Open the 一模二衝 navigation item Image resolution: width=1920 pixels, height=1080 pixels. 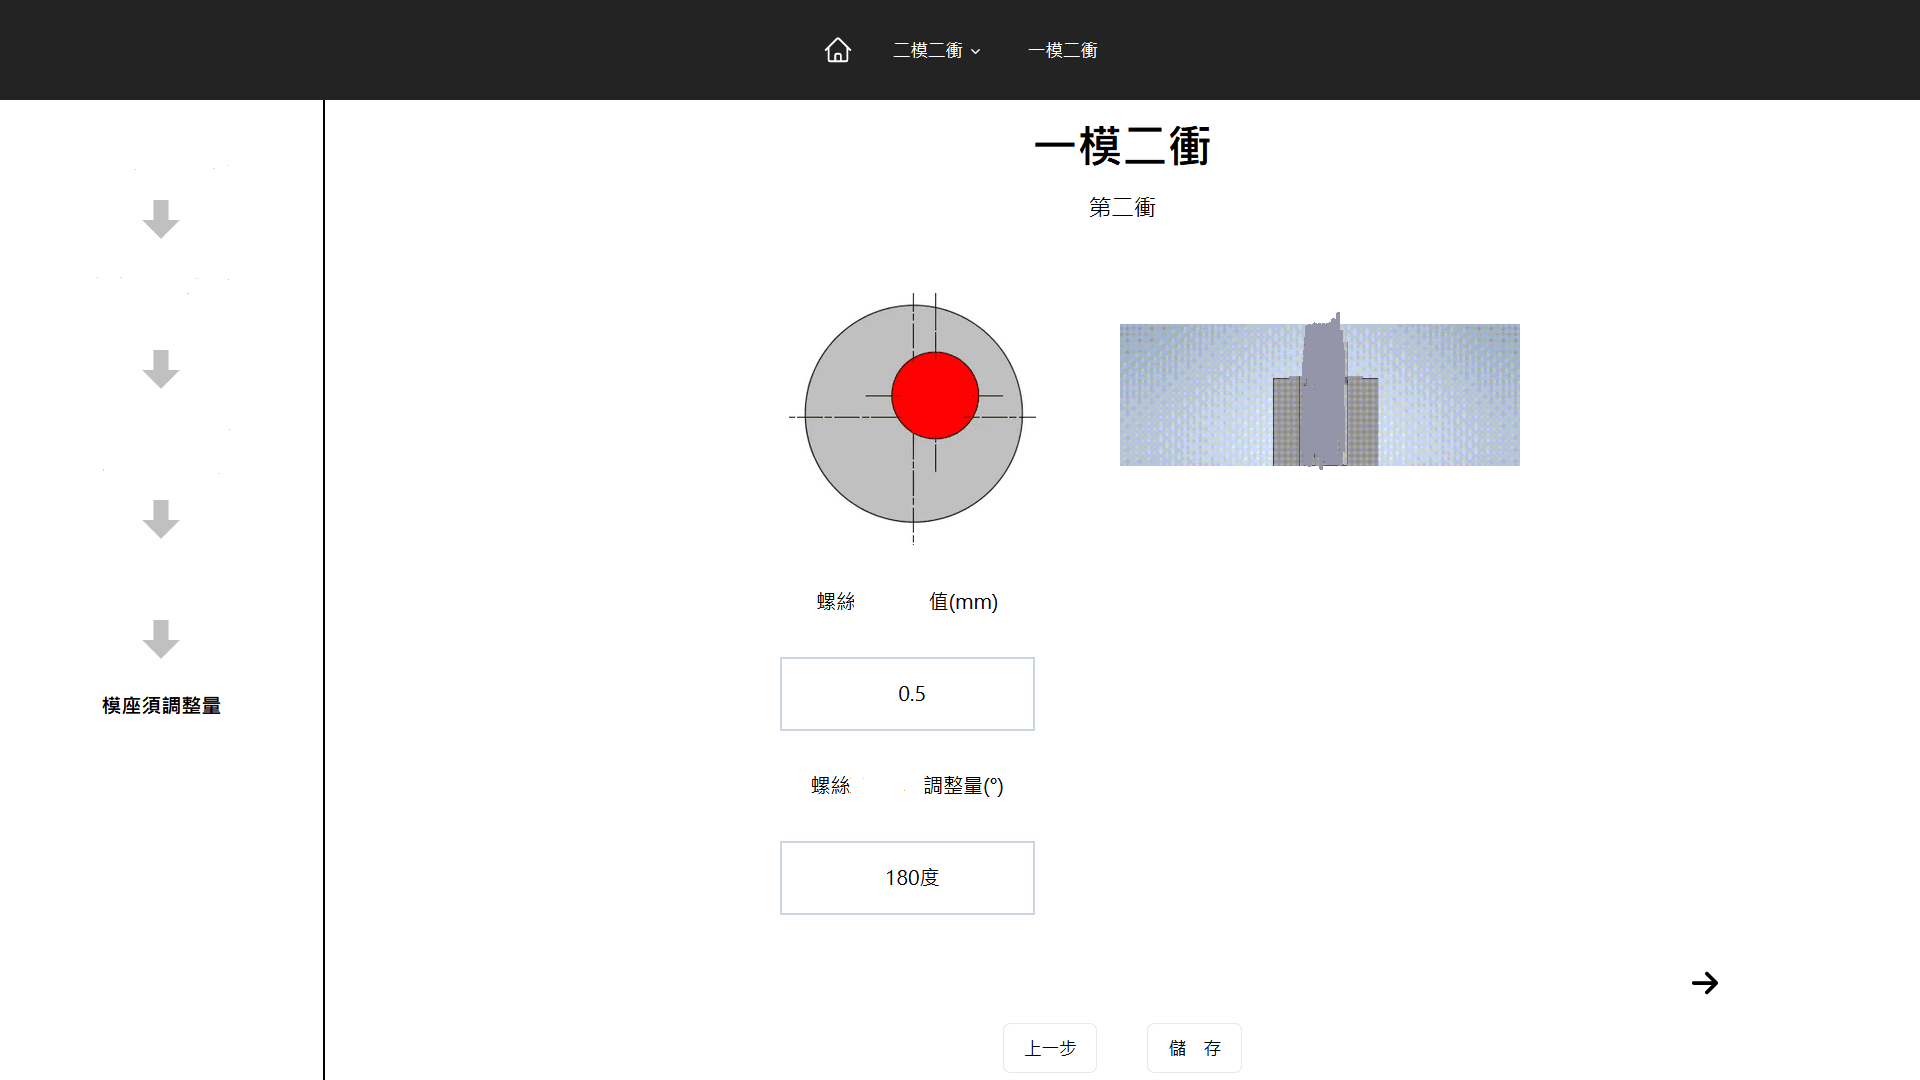pos(1063,50)
